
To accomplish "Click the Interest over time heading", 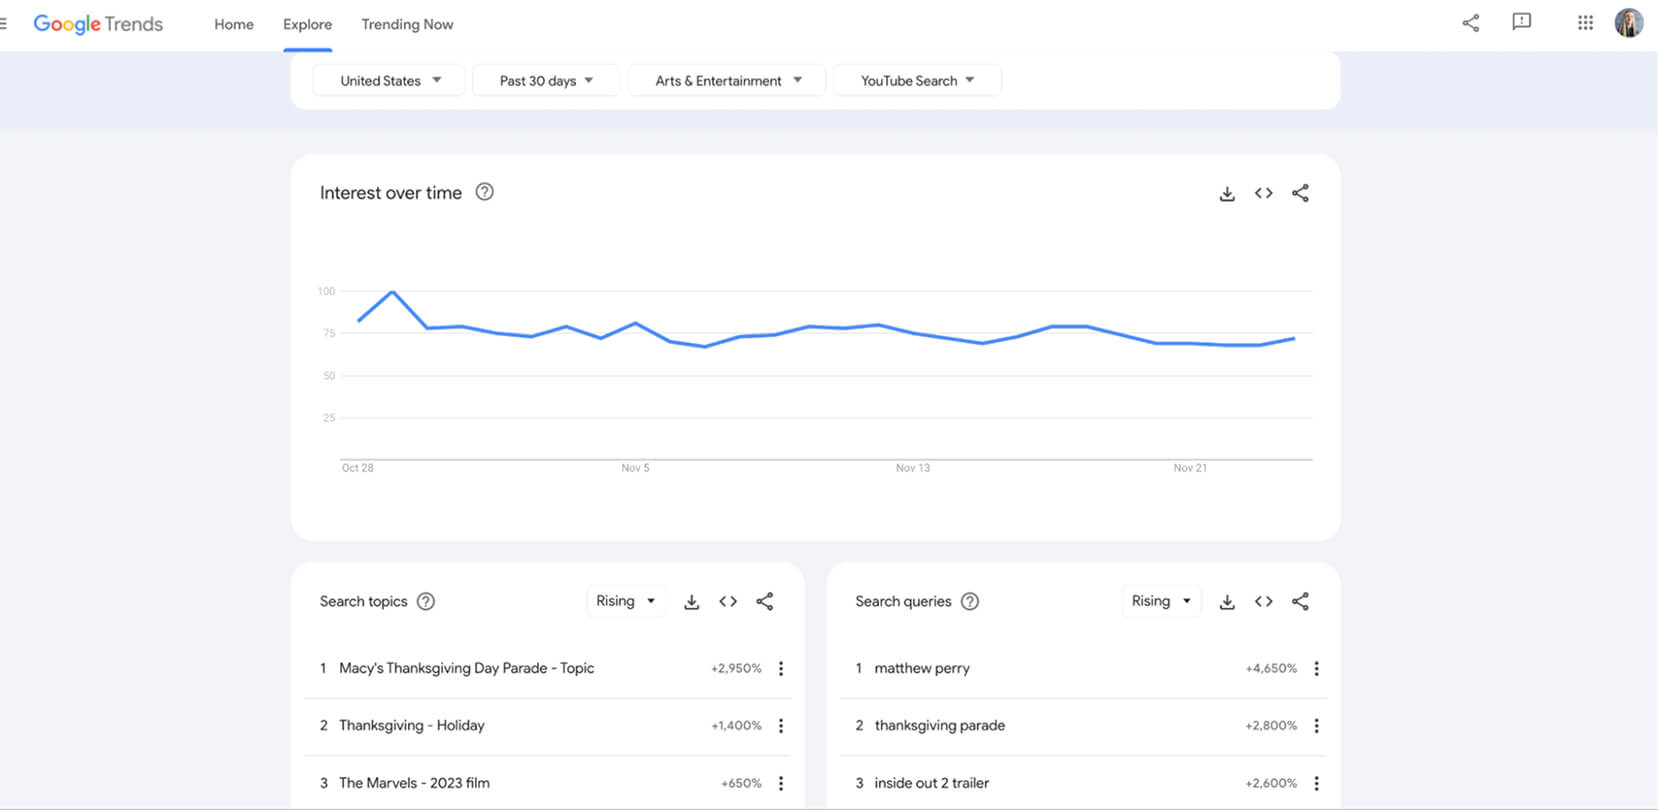I will tap(391, 193).
